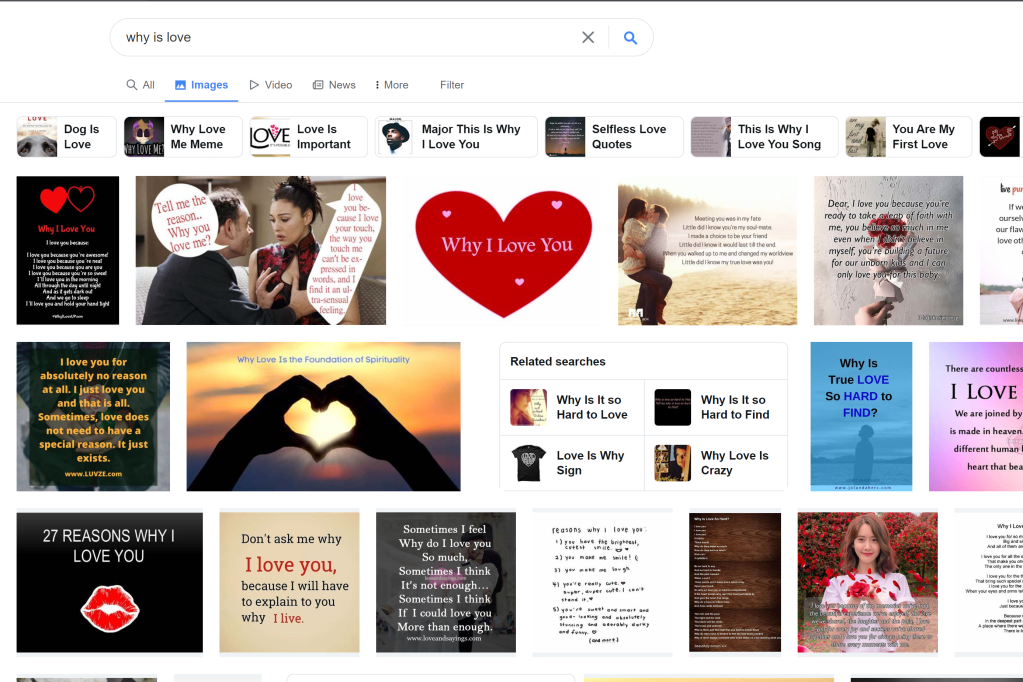Image resolution: width=1023 pixels, height=682 pixels.
Task: Select the 'Love Is Important' suggestion chip
Action: (308, 137)
